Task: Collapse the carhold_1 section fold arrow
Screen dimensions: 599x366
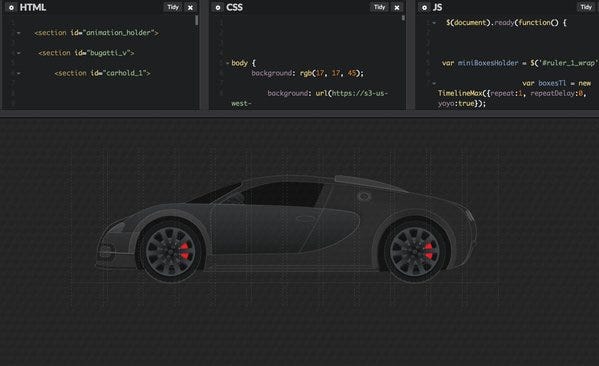Action: [19, 73]
